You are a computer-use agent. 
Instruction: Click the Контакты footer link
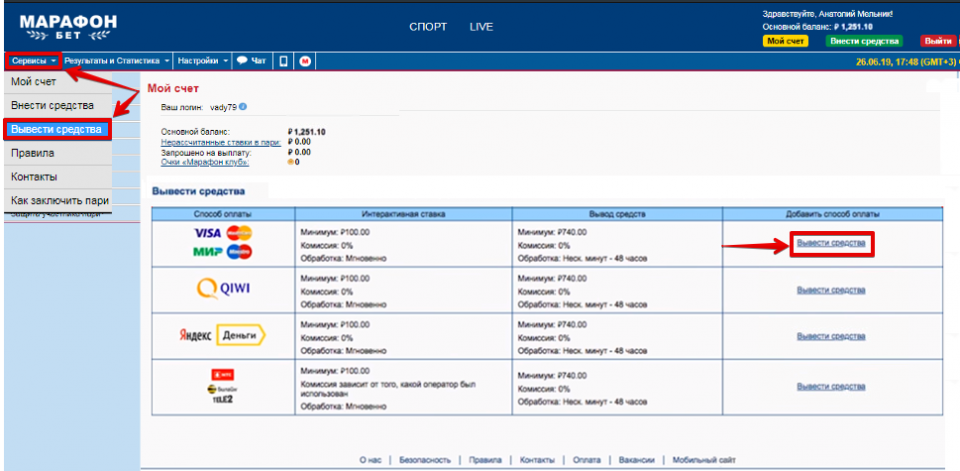[537, 460]
